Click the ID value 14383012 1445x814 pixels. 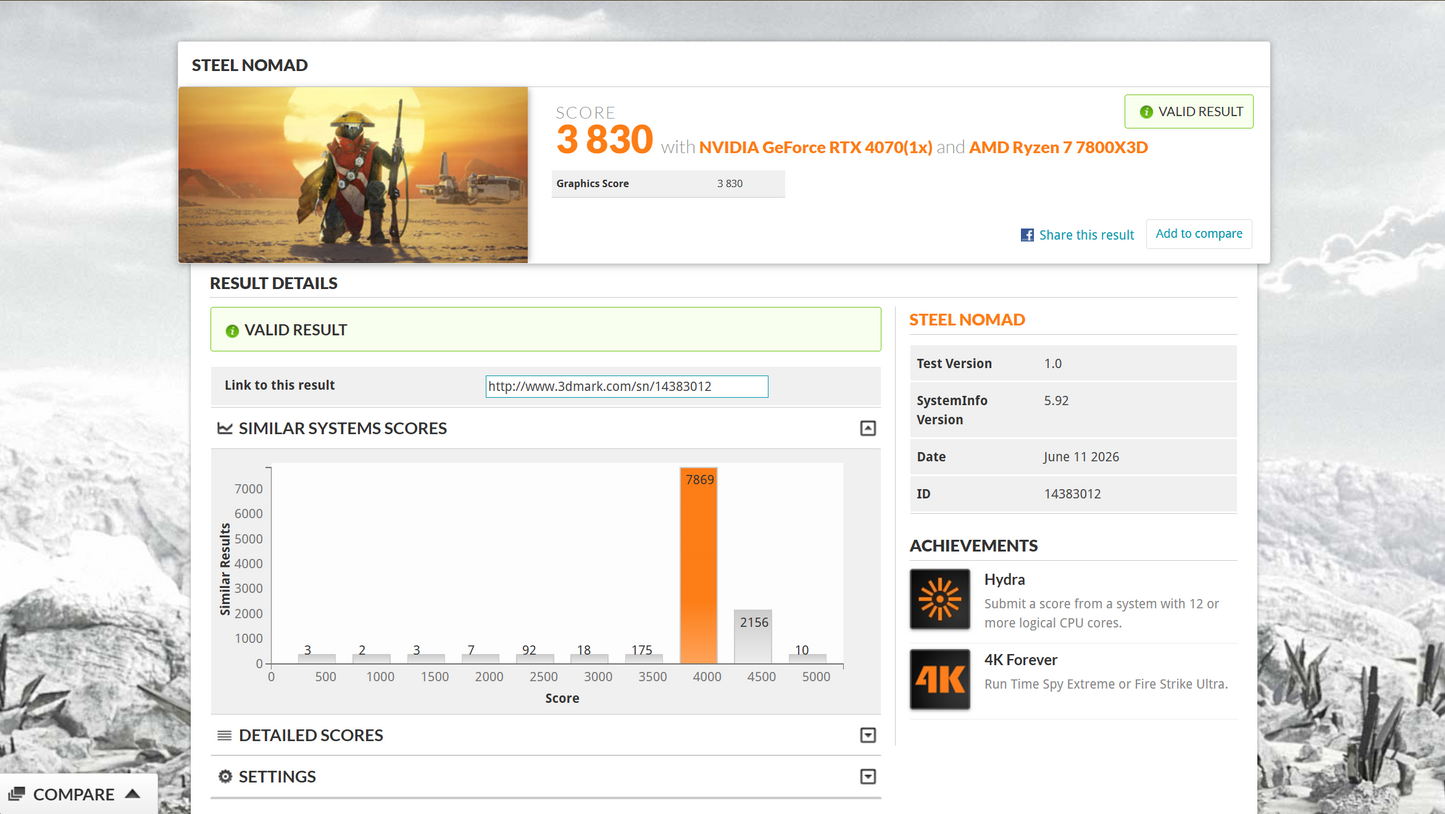(1072, 494)
